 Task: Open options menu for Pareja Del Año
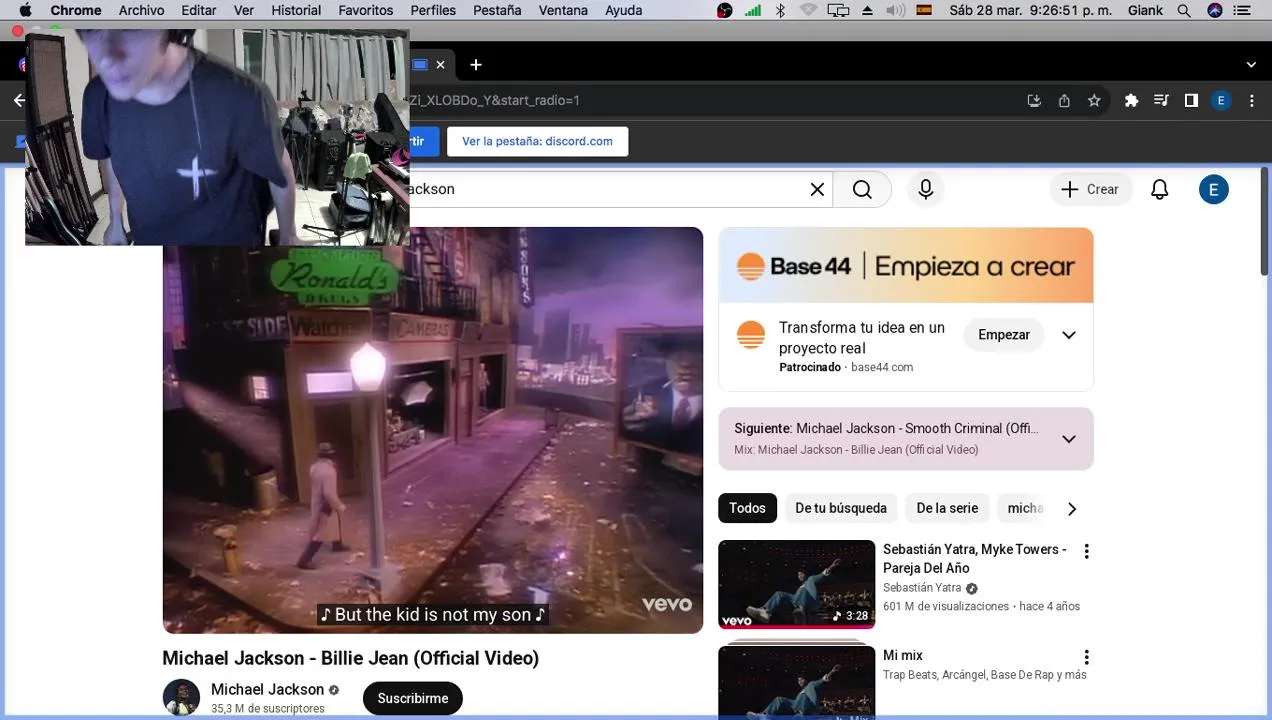1086,551
